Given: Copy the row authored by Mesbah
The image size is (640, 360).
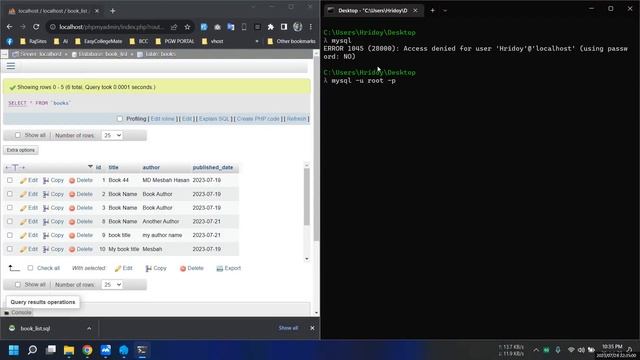Looking at the screenshot, I should 53,249.
